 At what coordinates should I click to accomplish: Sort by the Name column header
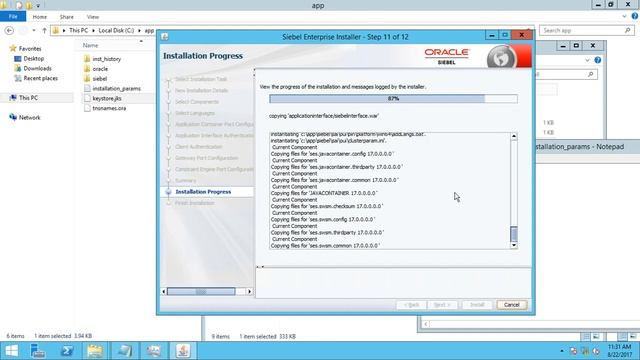point(91,45)
